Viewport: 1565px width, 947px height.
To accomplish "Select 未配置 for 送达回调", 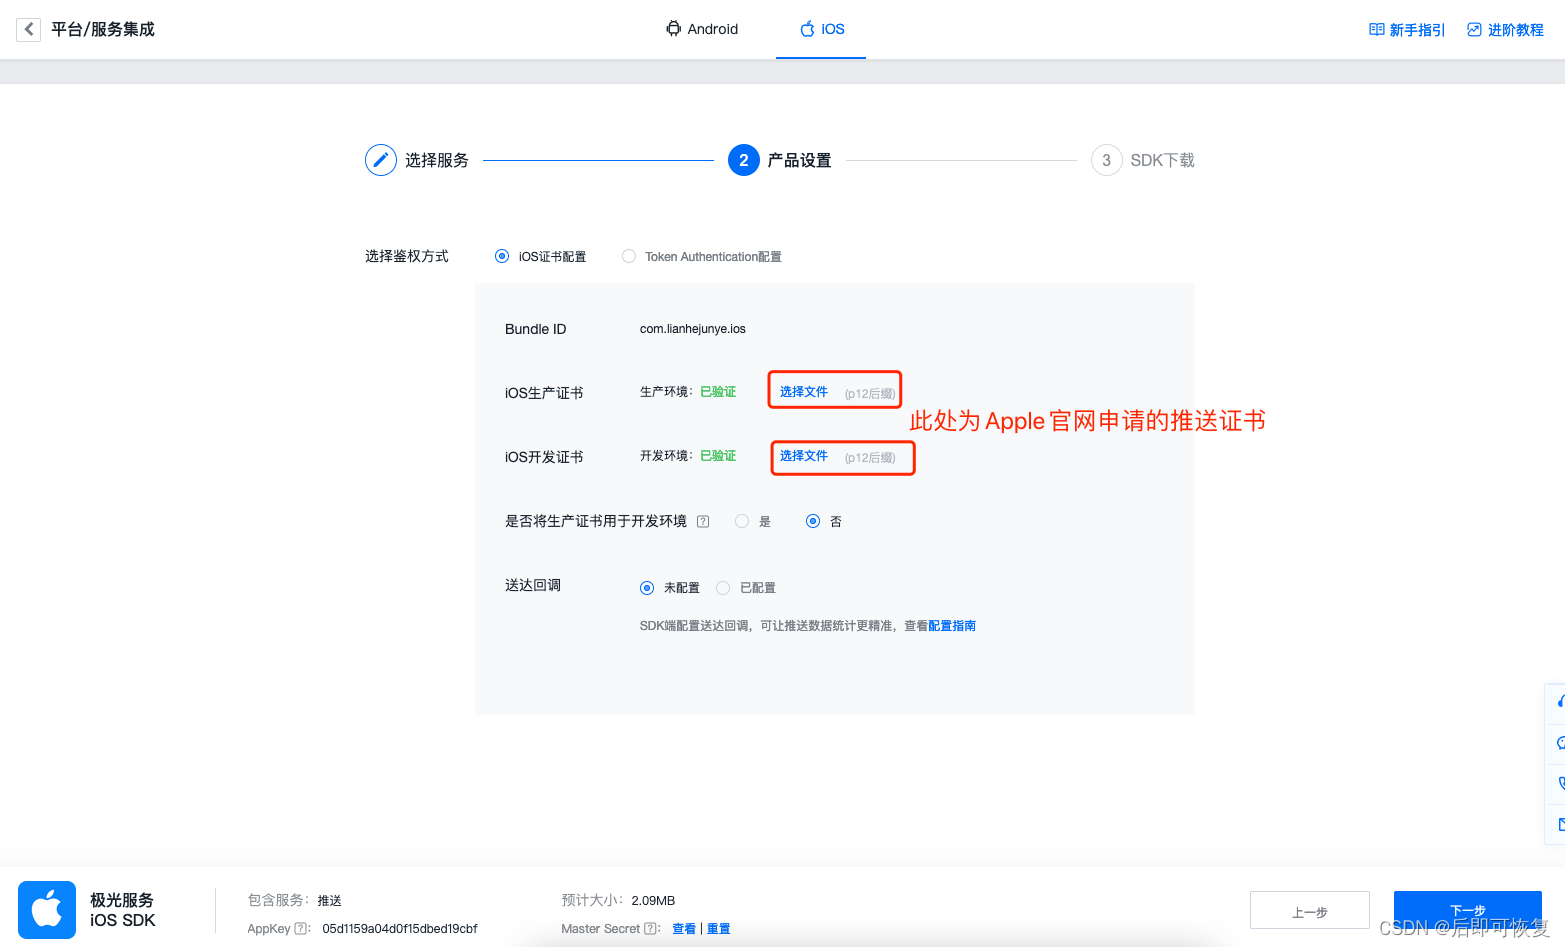I will coord(647,588).
